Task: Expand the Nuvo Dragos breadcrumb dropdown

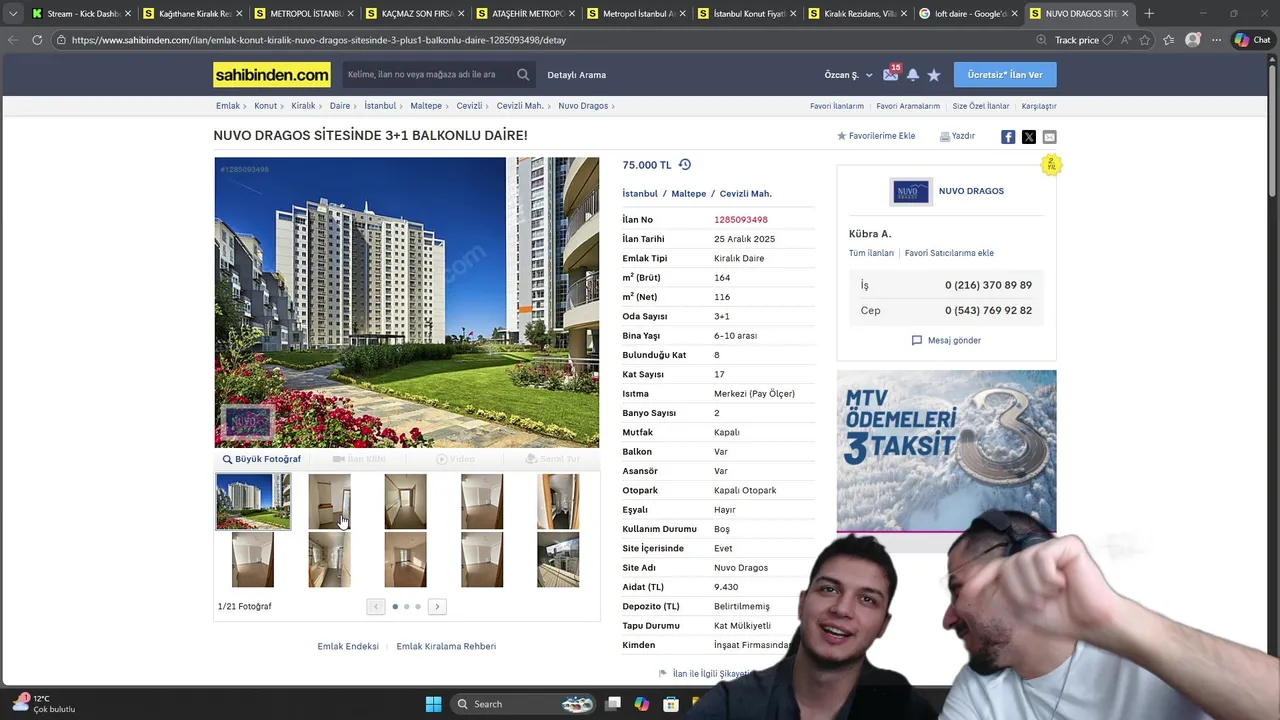Action: click(613, 106)
